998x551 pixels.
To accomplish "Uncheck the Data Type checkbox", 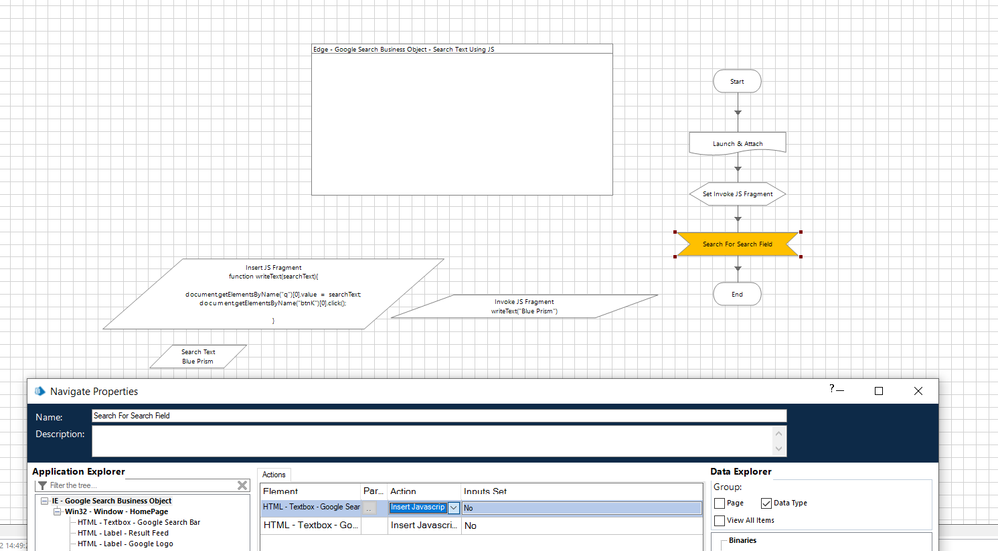I will (x=767, y=503).
